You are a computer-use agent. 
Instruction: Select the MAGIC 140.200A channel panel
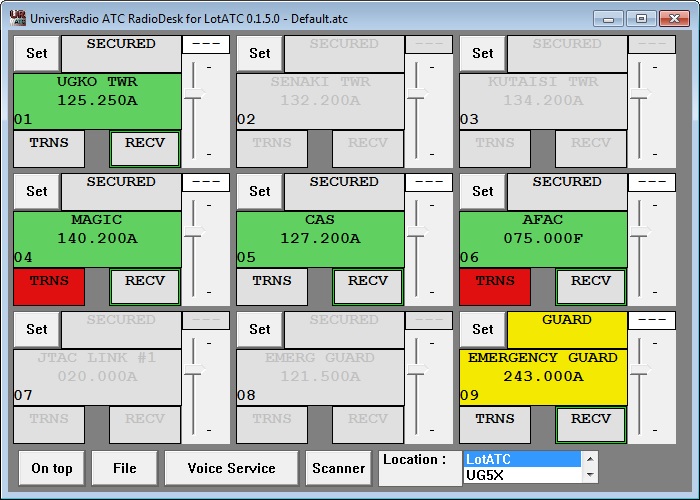[x=97, y=239]
